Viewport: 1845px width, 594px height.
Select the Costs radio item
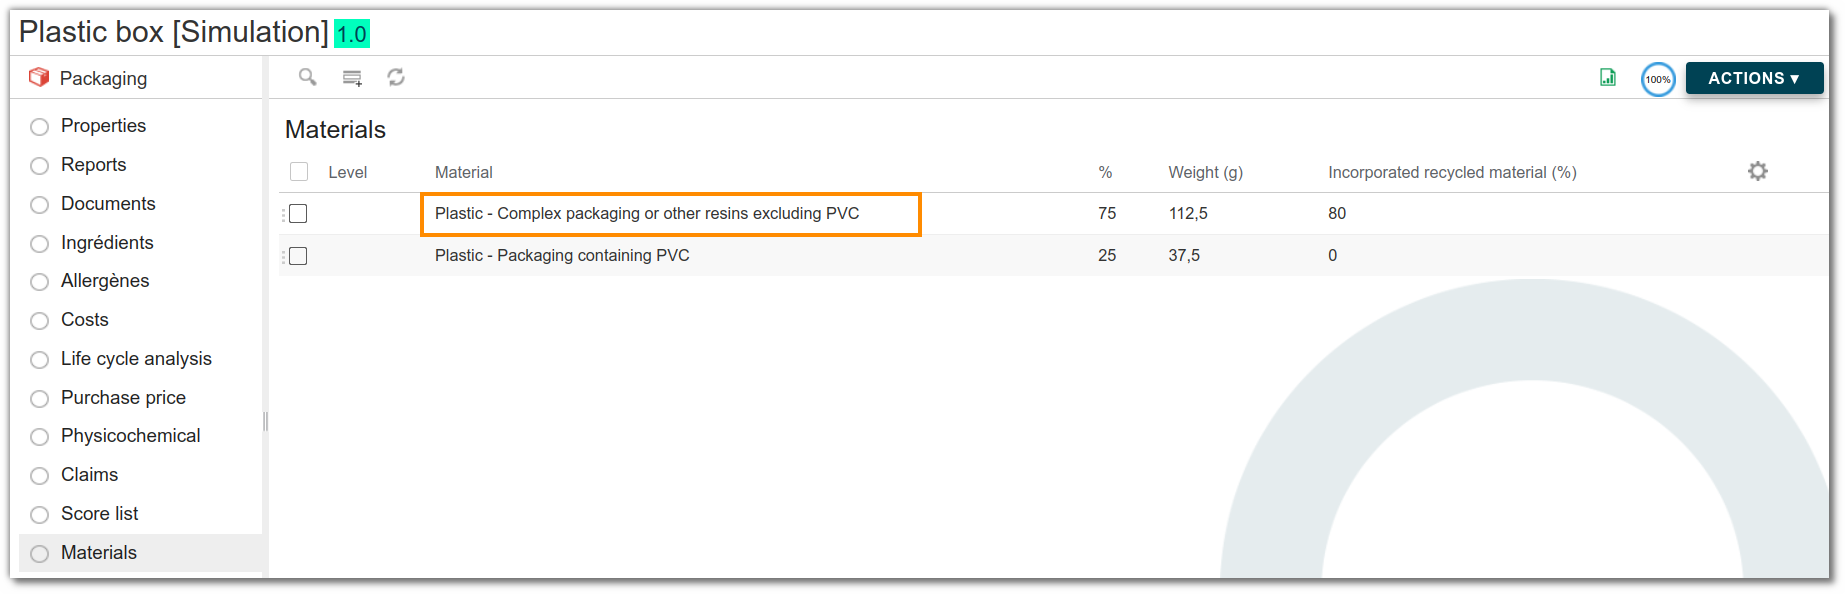tap(40, 321)
